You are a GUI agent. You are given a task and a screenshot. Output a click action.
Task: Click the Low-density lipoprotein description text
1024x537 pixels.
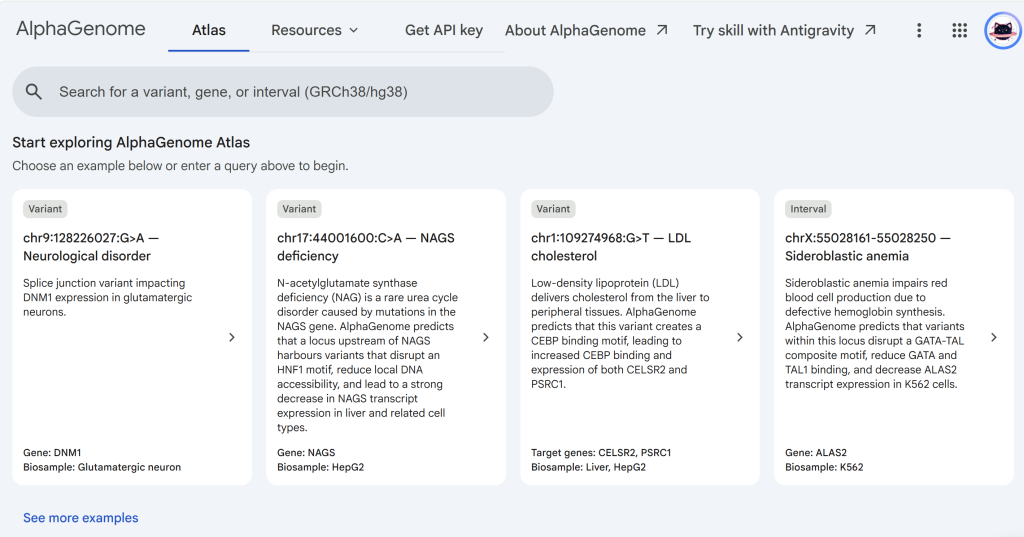(x=620, y=333)
